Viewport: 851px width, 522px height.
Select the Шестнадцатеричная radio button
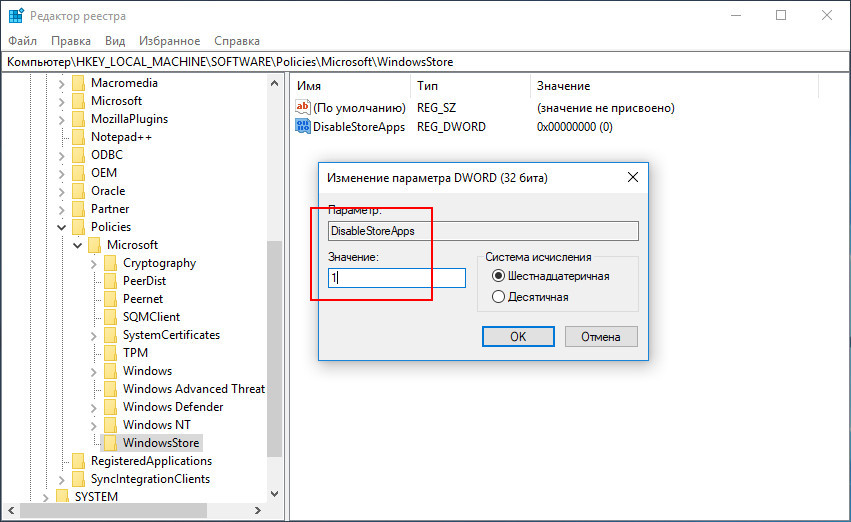(498, 276)
